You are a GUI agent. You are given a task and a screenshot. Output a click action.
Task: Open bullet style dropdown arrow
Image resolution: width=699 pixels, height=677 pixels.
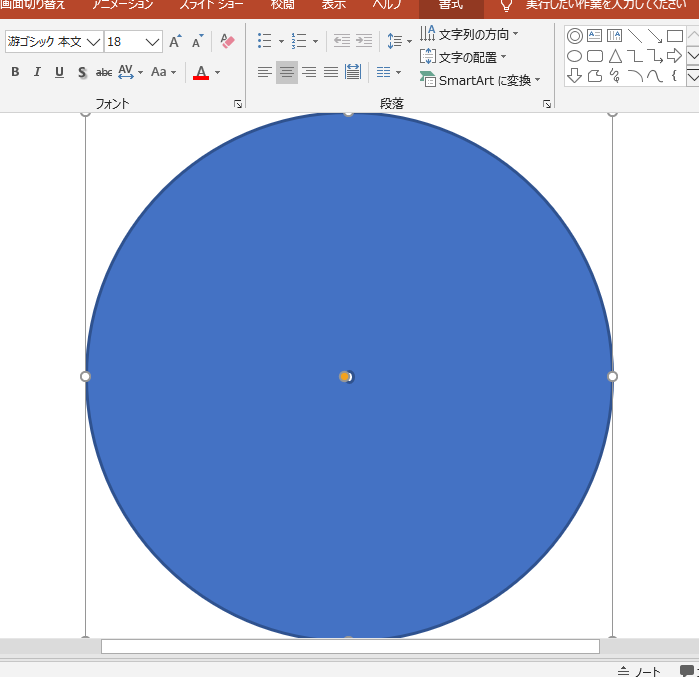point(281,41)
